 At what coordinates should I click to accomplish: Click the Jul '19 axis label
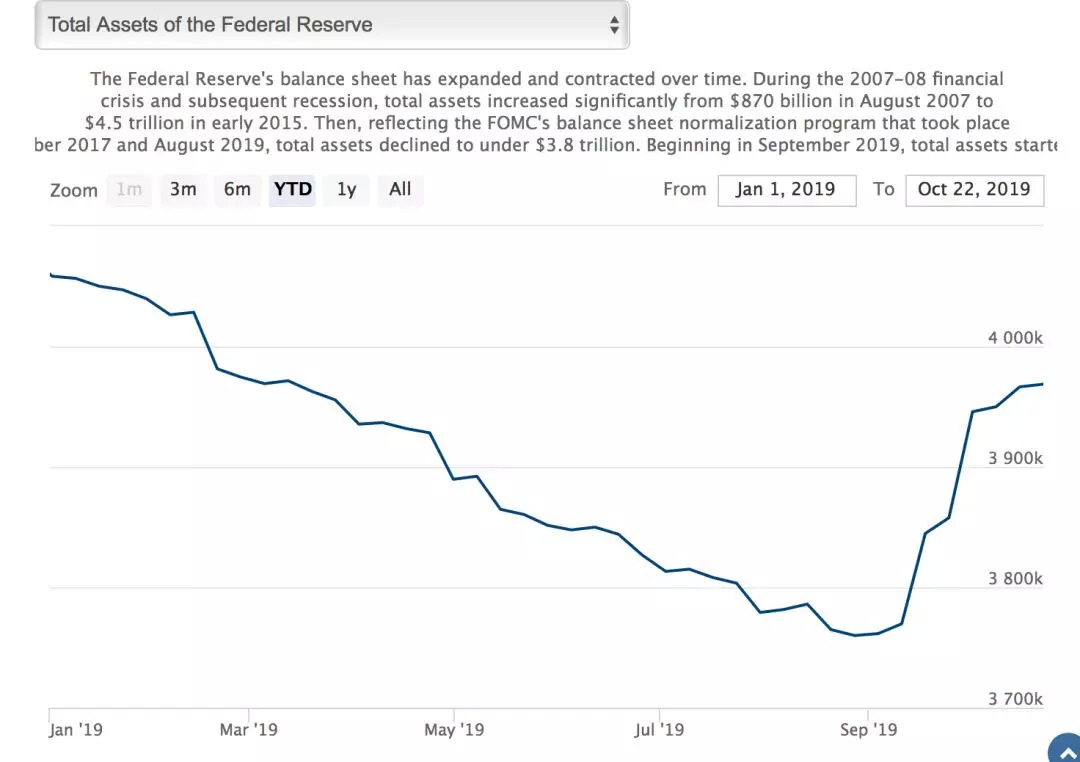coord(659,730)
